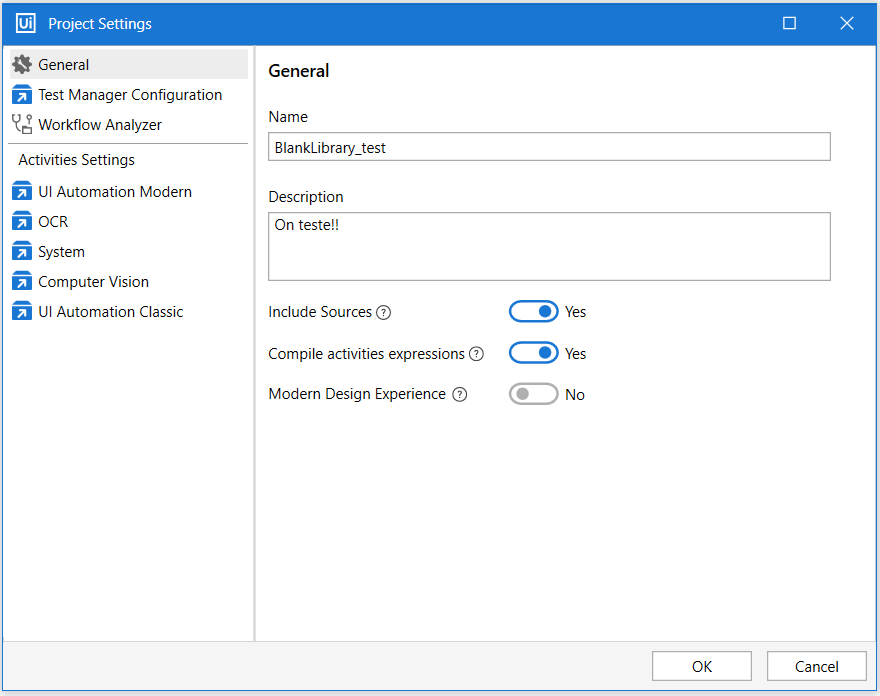880x696 pixels.
Task: Show help tooltip for Include Sources
Action: point(383,312)
